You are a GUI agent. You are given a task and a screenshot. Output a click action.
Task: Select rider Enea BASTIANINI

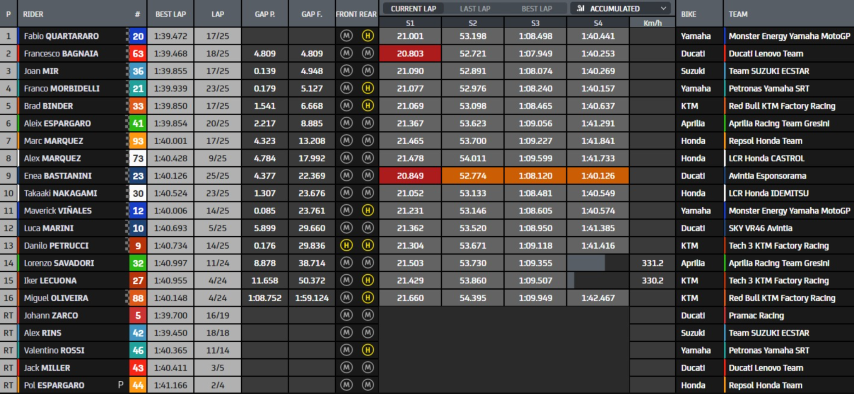click(57, 175)
